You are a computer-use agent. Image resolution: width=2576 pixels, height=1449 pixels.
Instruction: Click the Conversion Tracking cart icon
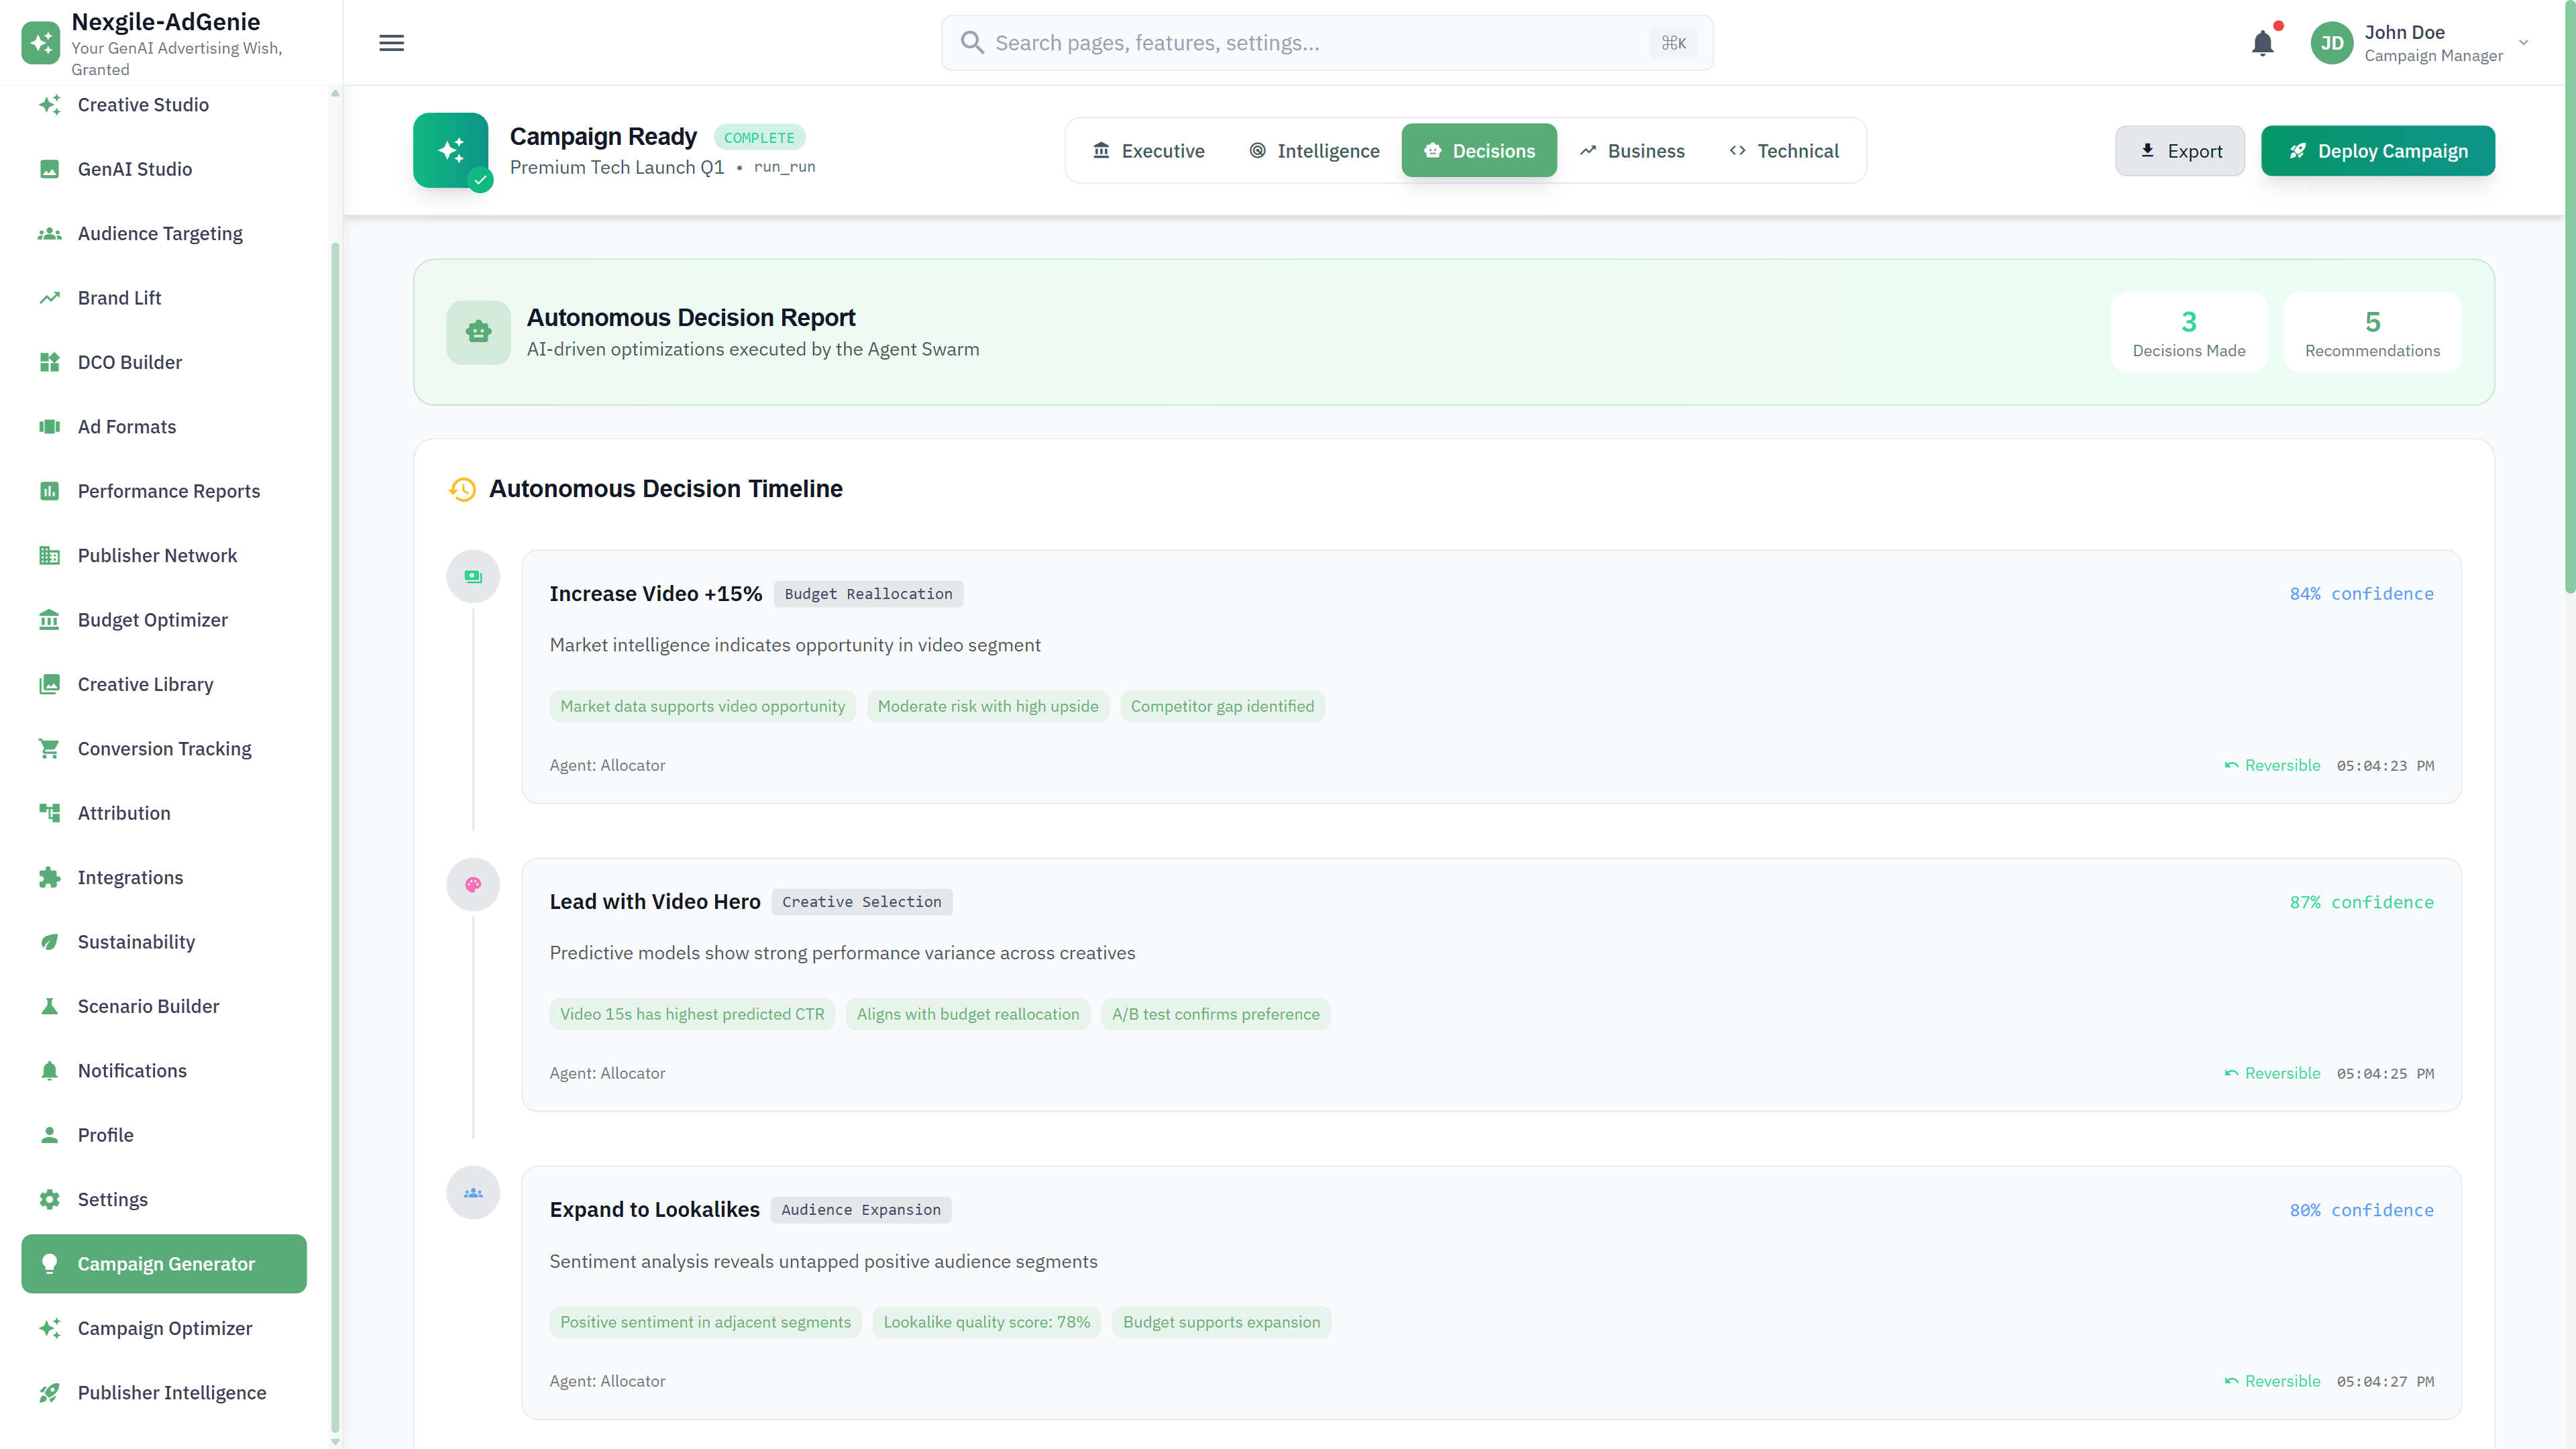50,748
